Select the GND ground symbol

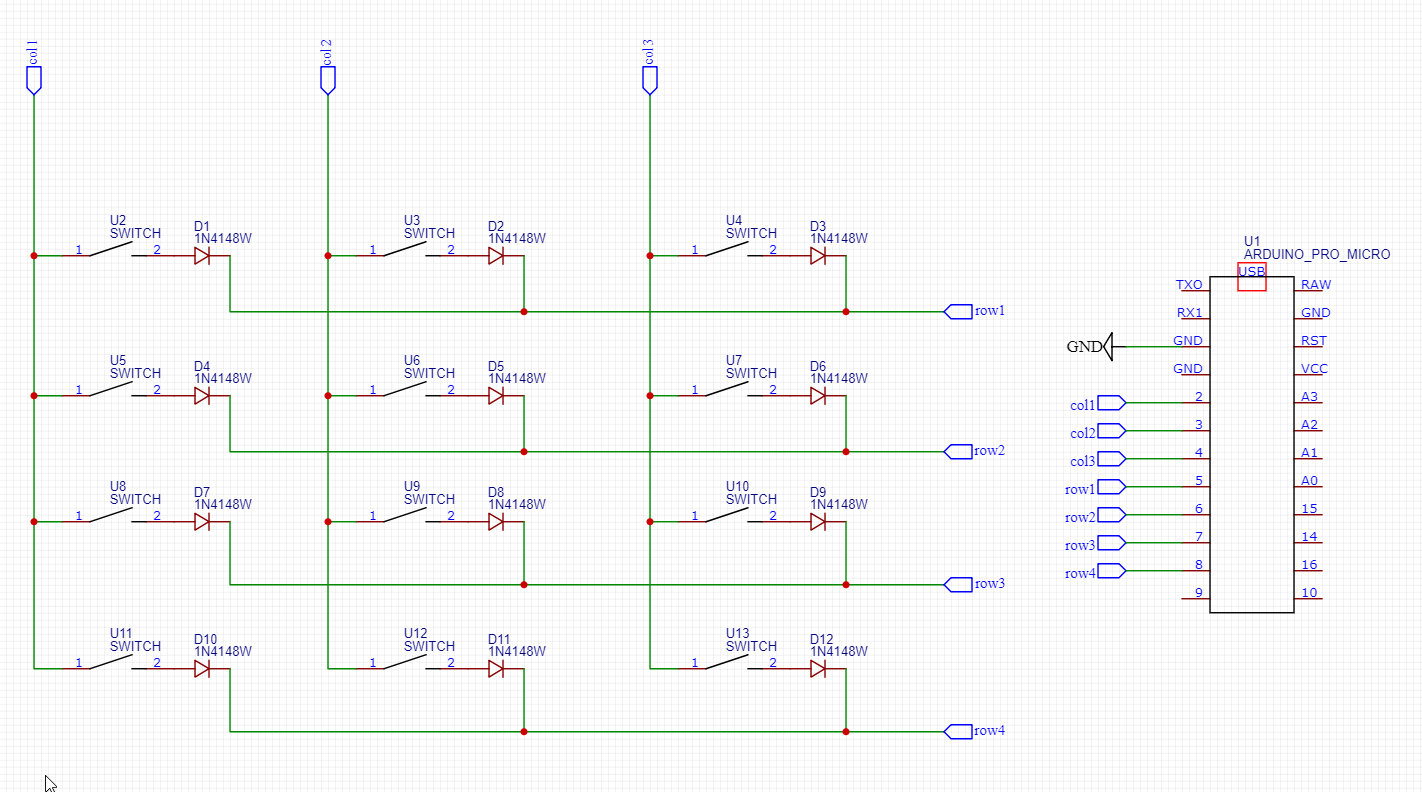coord(1106,346)
